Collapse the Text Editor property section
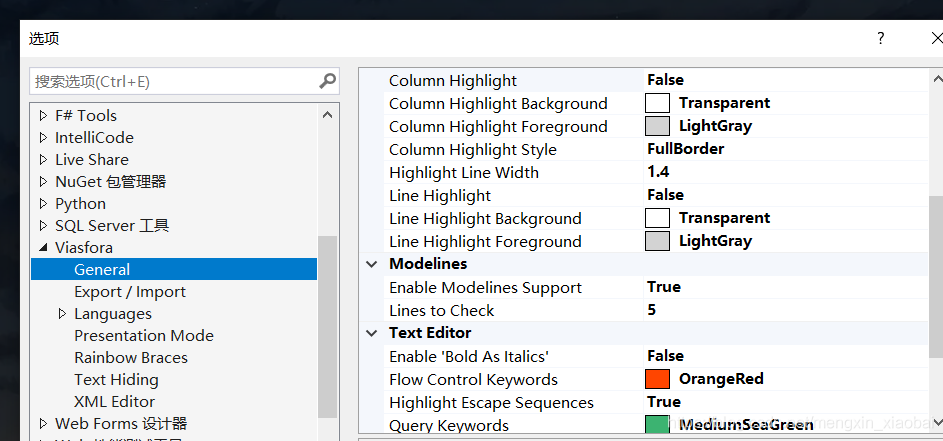This screenshot has width=943, height=441. click(372, 333)
